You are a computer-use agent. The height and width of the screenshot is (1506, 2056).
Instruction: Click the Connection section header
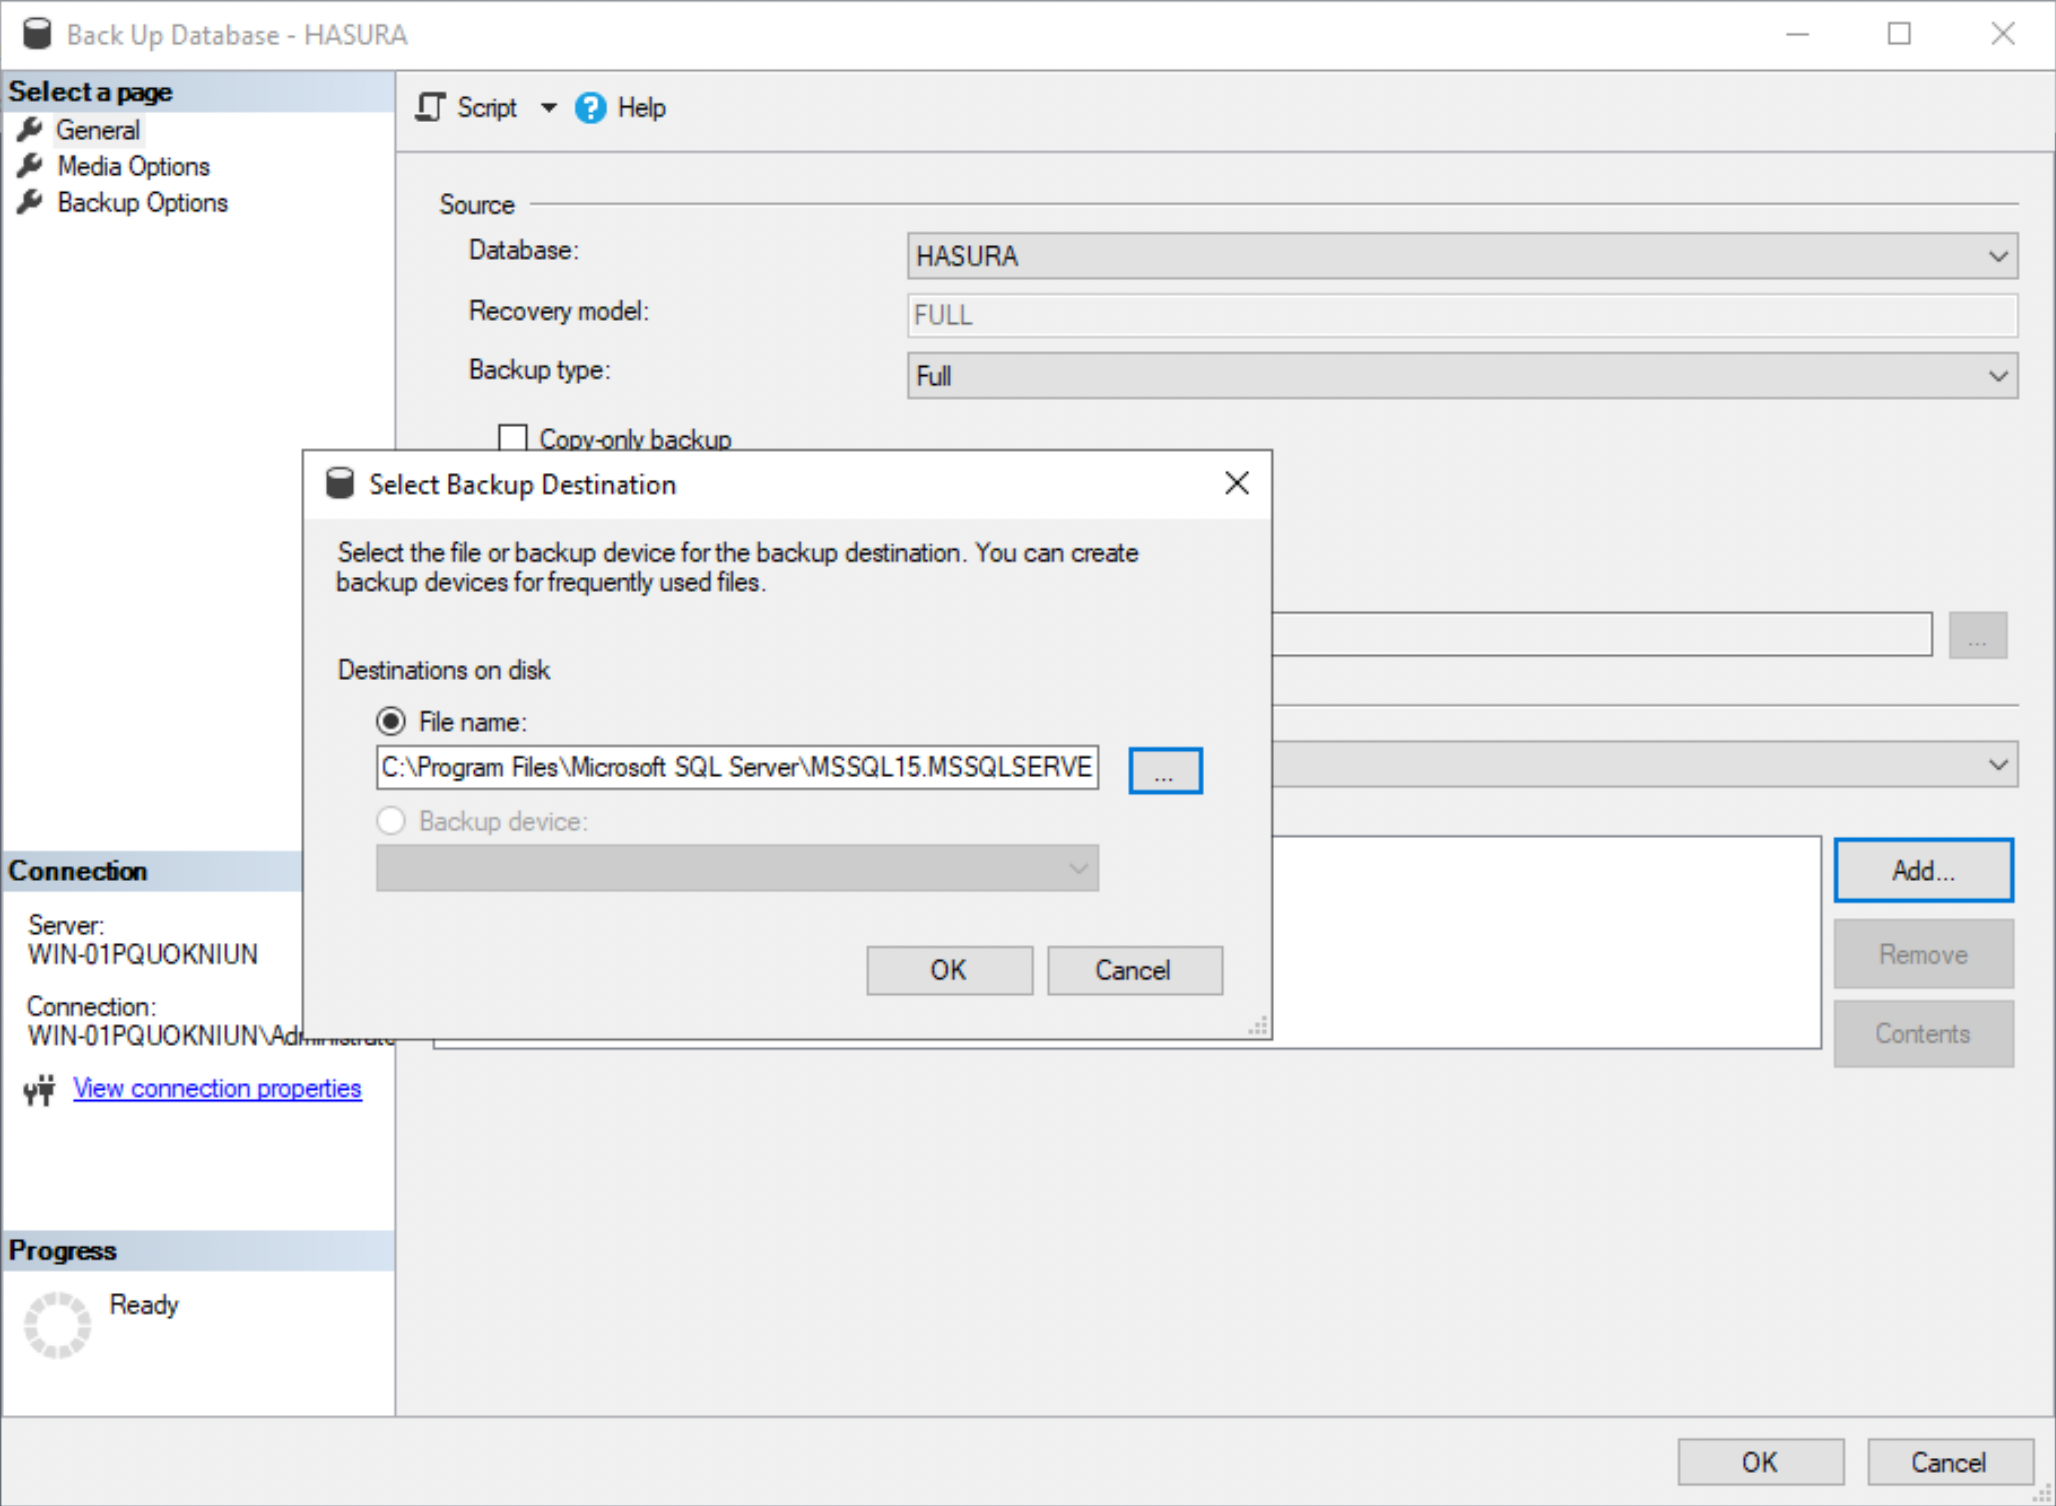[x=153, y=871]
